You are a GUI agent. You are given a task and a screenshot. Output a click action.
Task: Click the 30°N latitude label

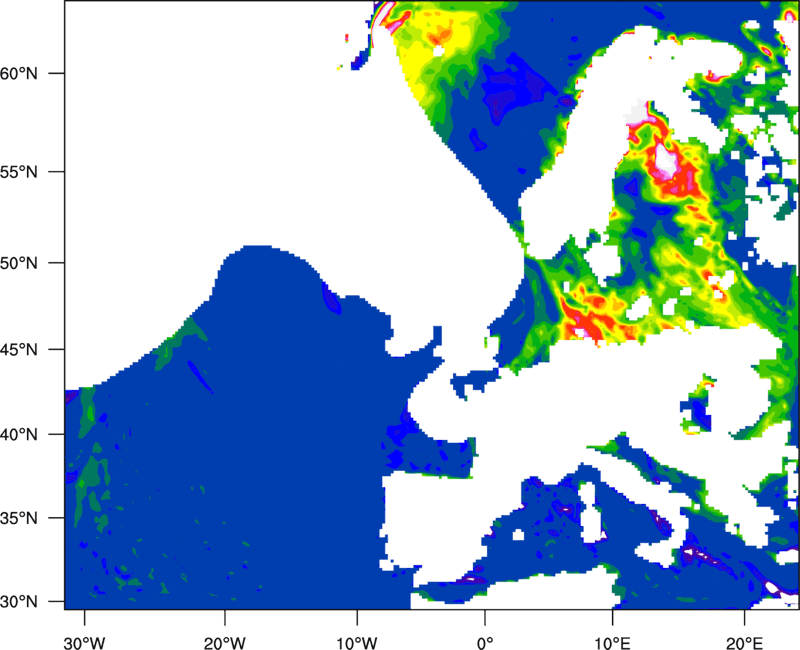[18, 602]
